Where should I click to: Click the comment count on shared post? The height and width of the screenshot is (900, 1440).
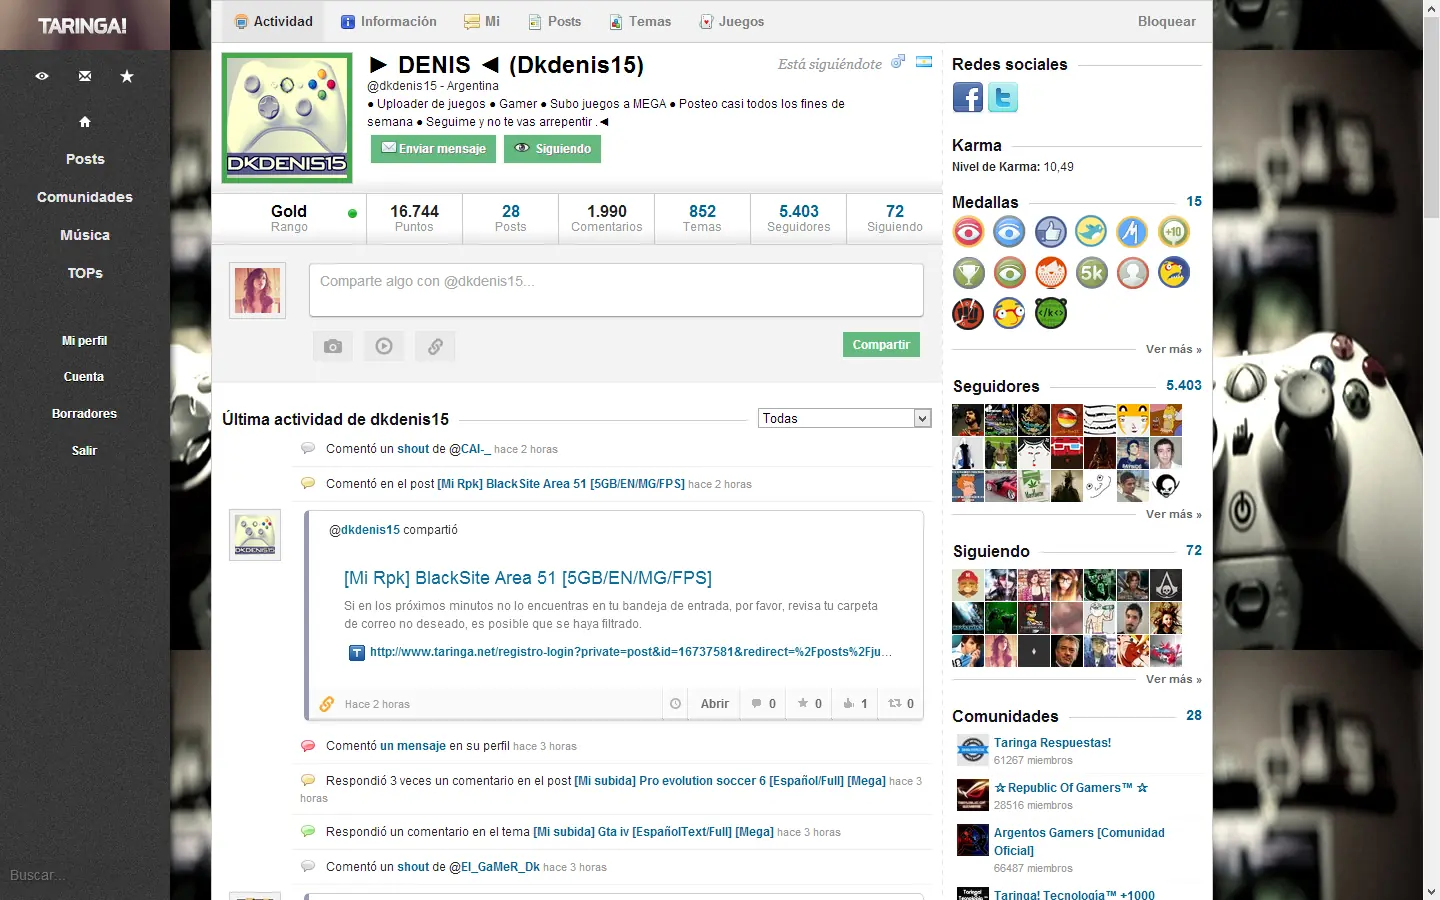click(x=764, y=704)
